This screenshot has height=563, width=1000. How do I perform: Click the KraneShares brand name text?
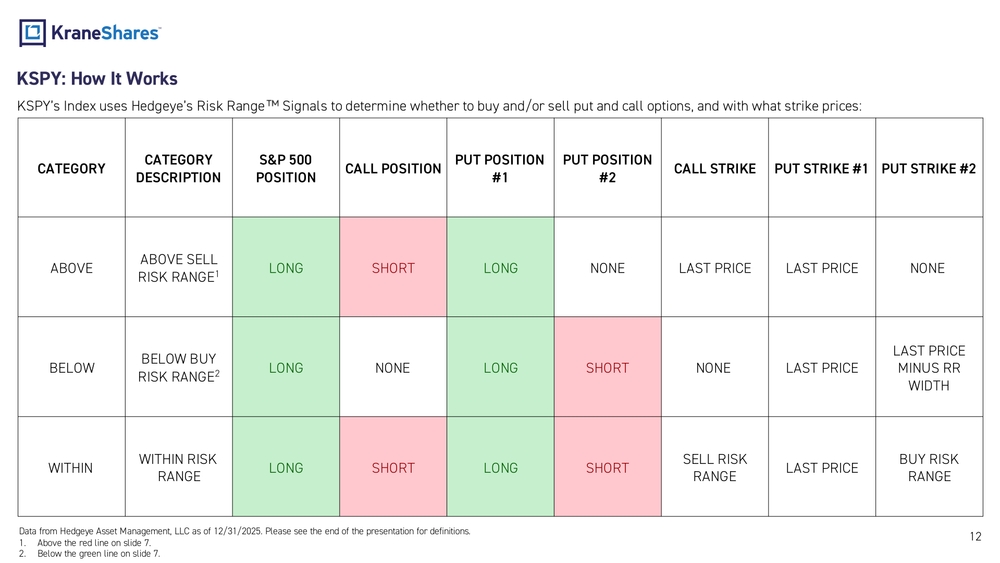pos(105,33)
